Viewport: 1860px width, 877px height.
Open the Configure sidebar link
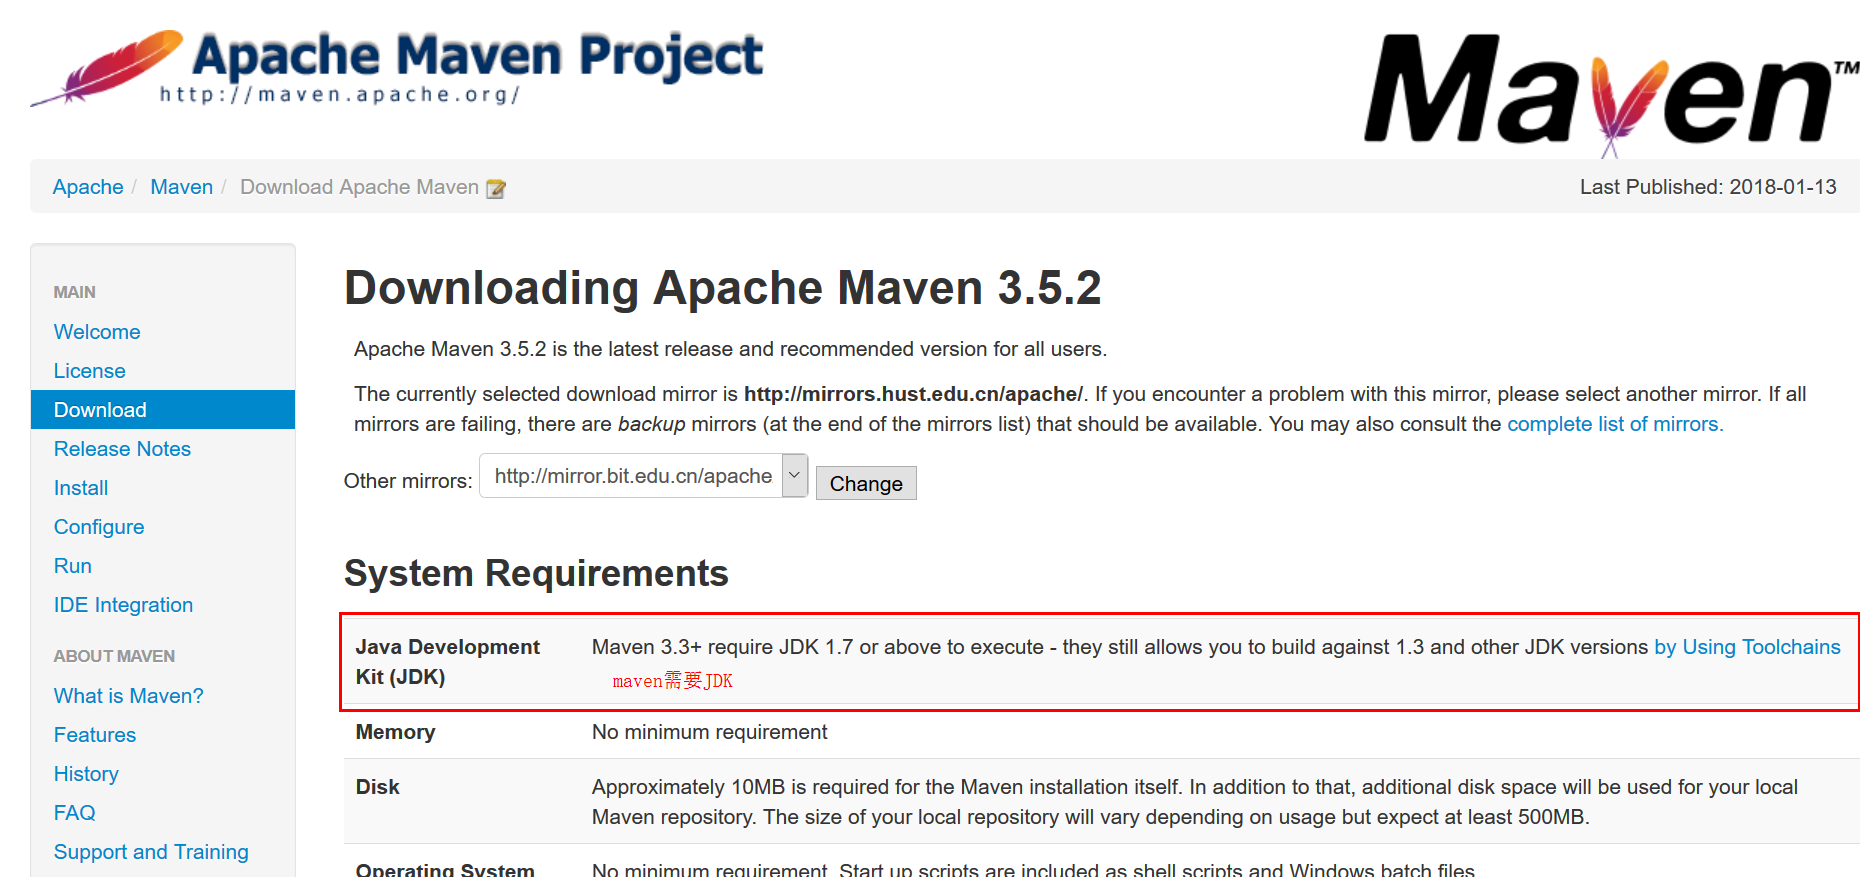[x=99, y=527]
